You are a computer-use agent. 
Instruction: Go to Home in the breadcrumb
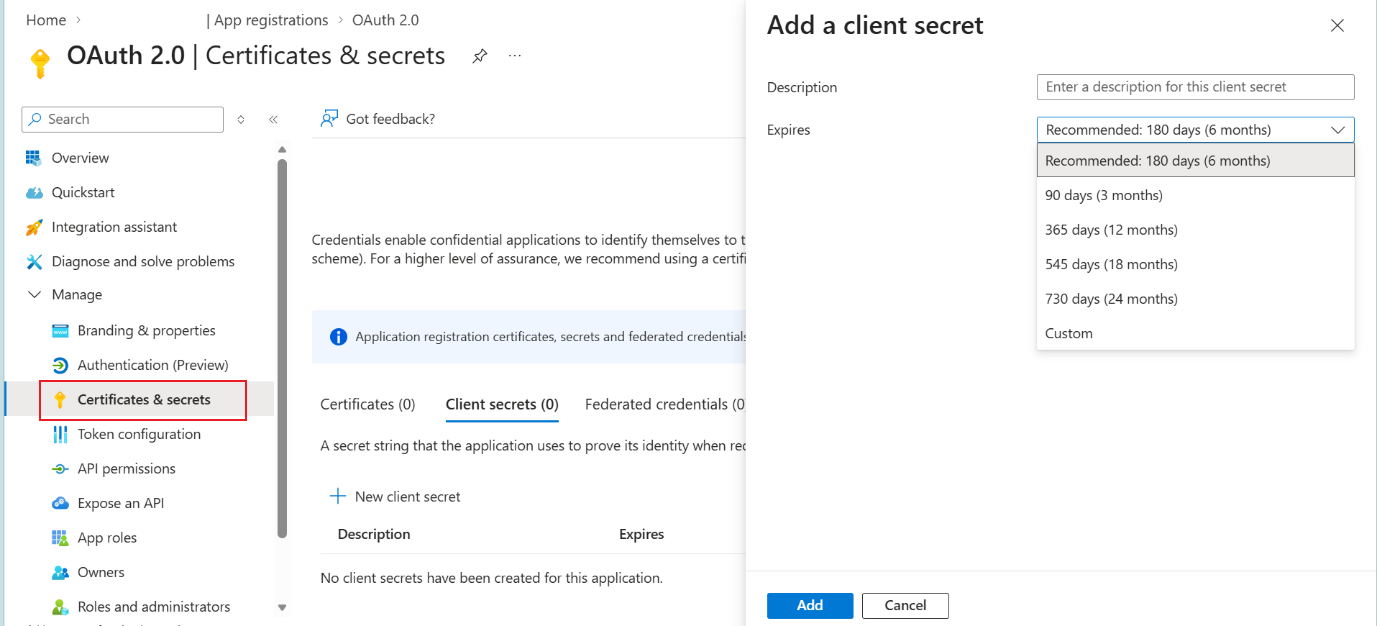(x=46, y=20)
